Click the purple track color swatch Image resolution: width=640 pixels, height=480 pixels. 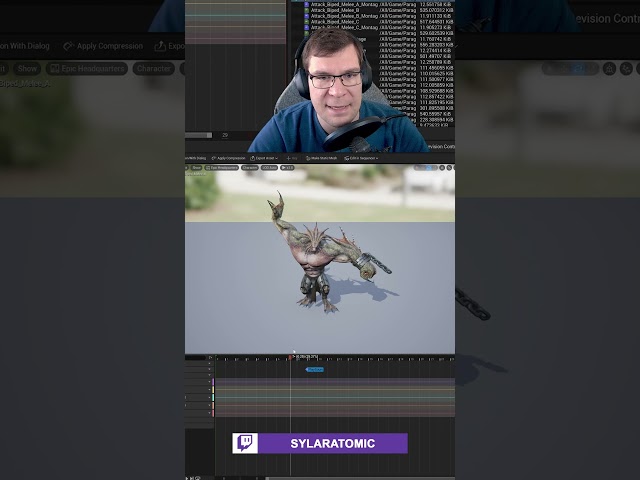pyautogui.click(x=213, y=382)
